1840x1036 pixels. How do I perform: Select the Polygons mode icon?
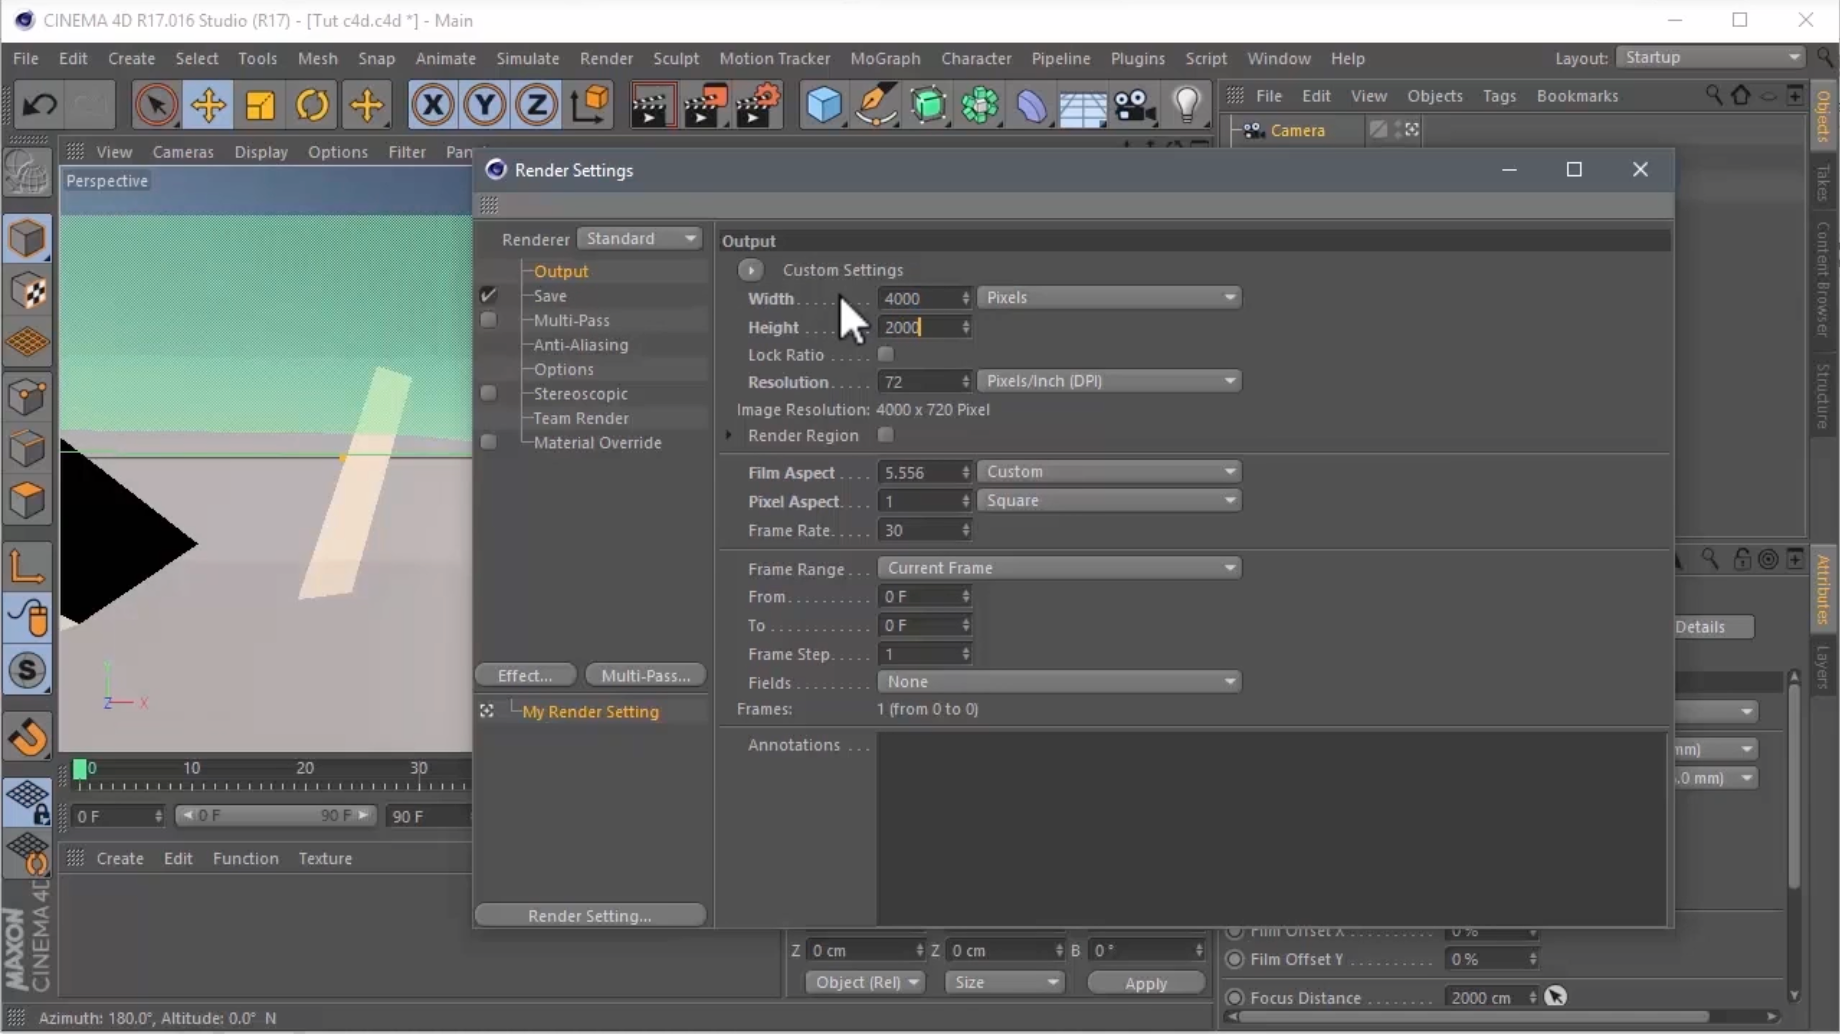27,500
